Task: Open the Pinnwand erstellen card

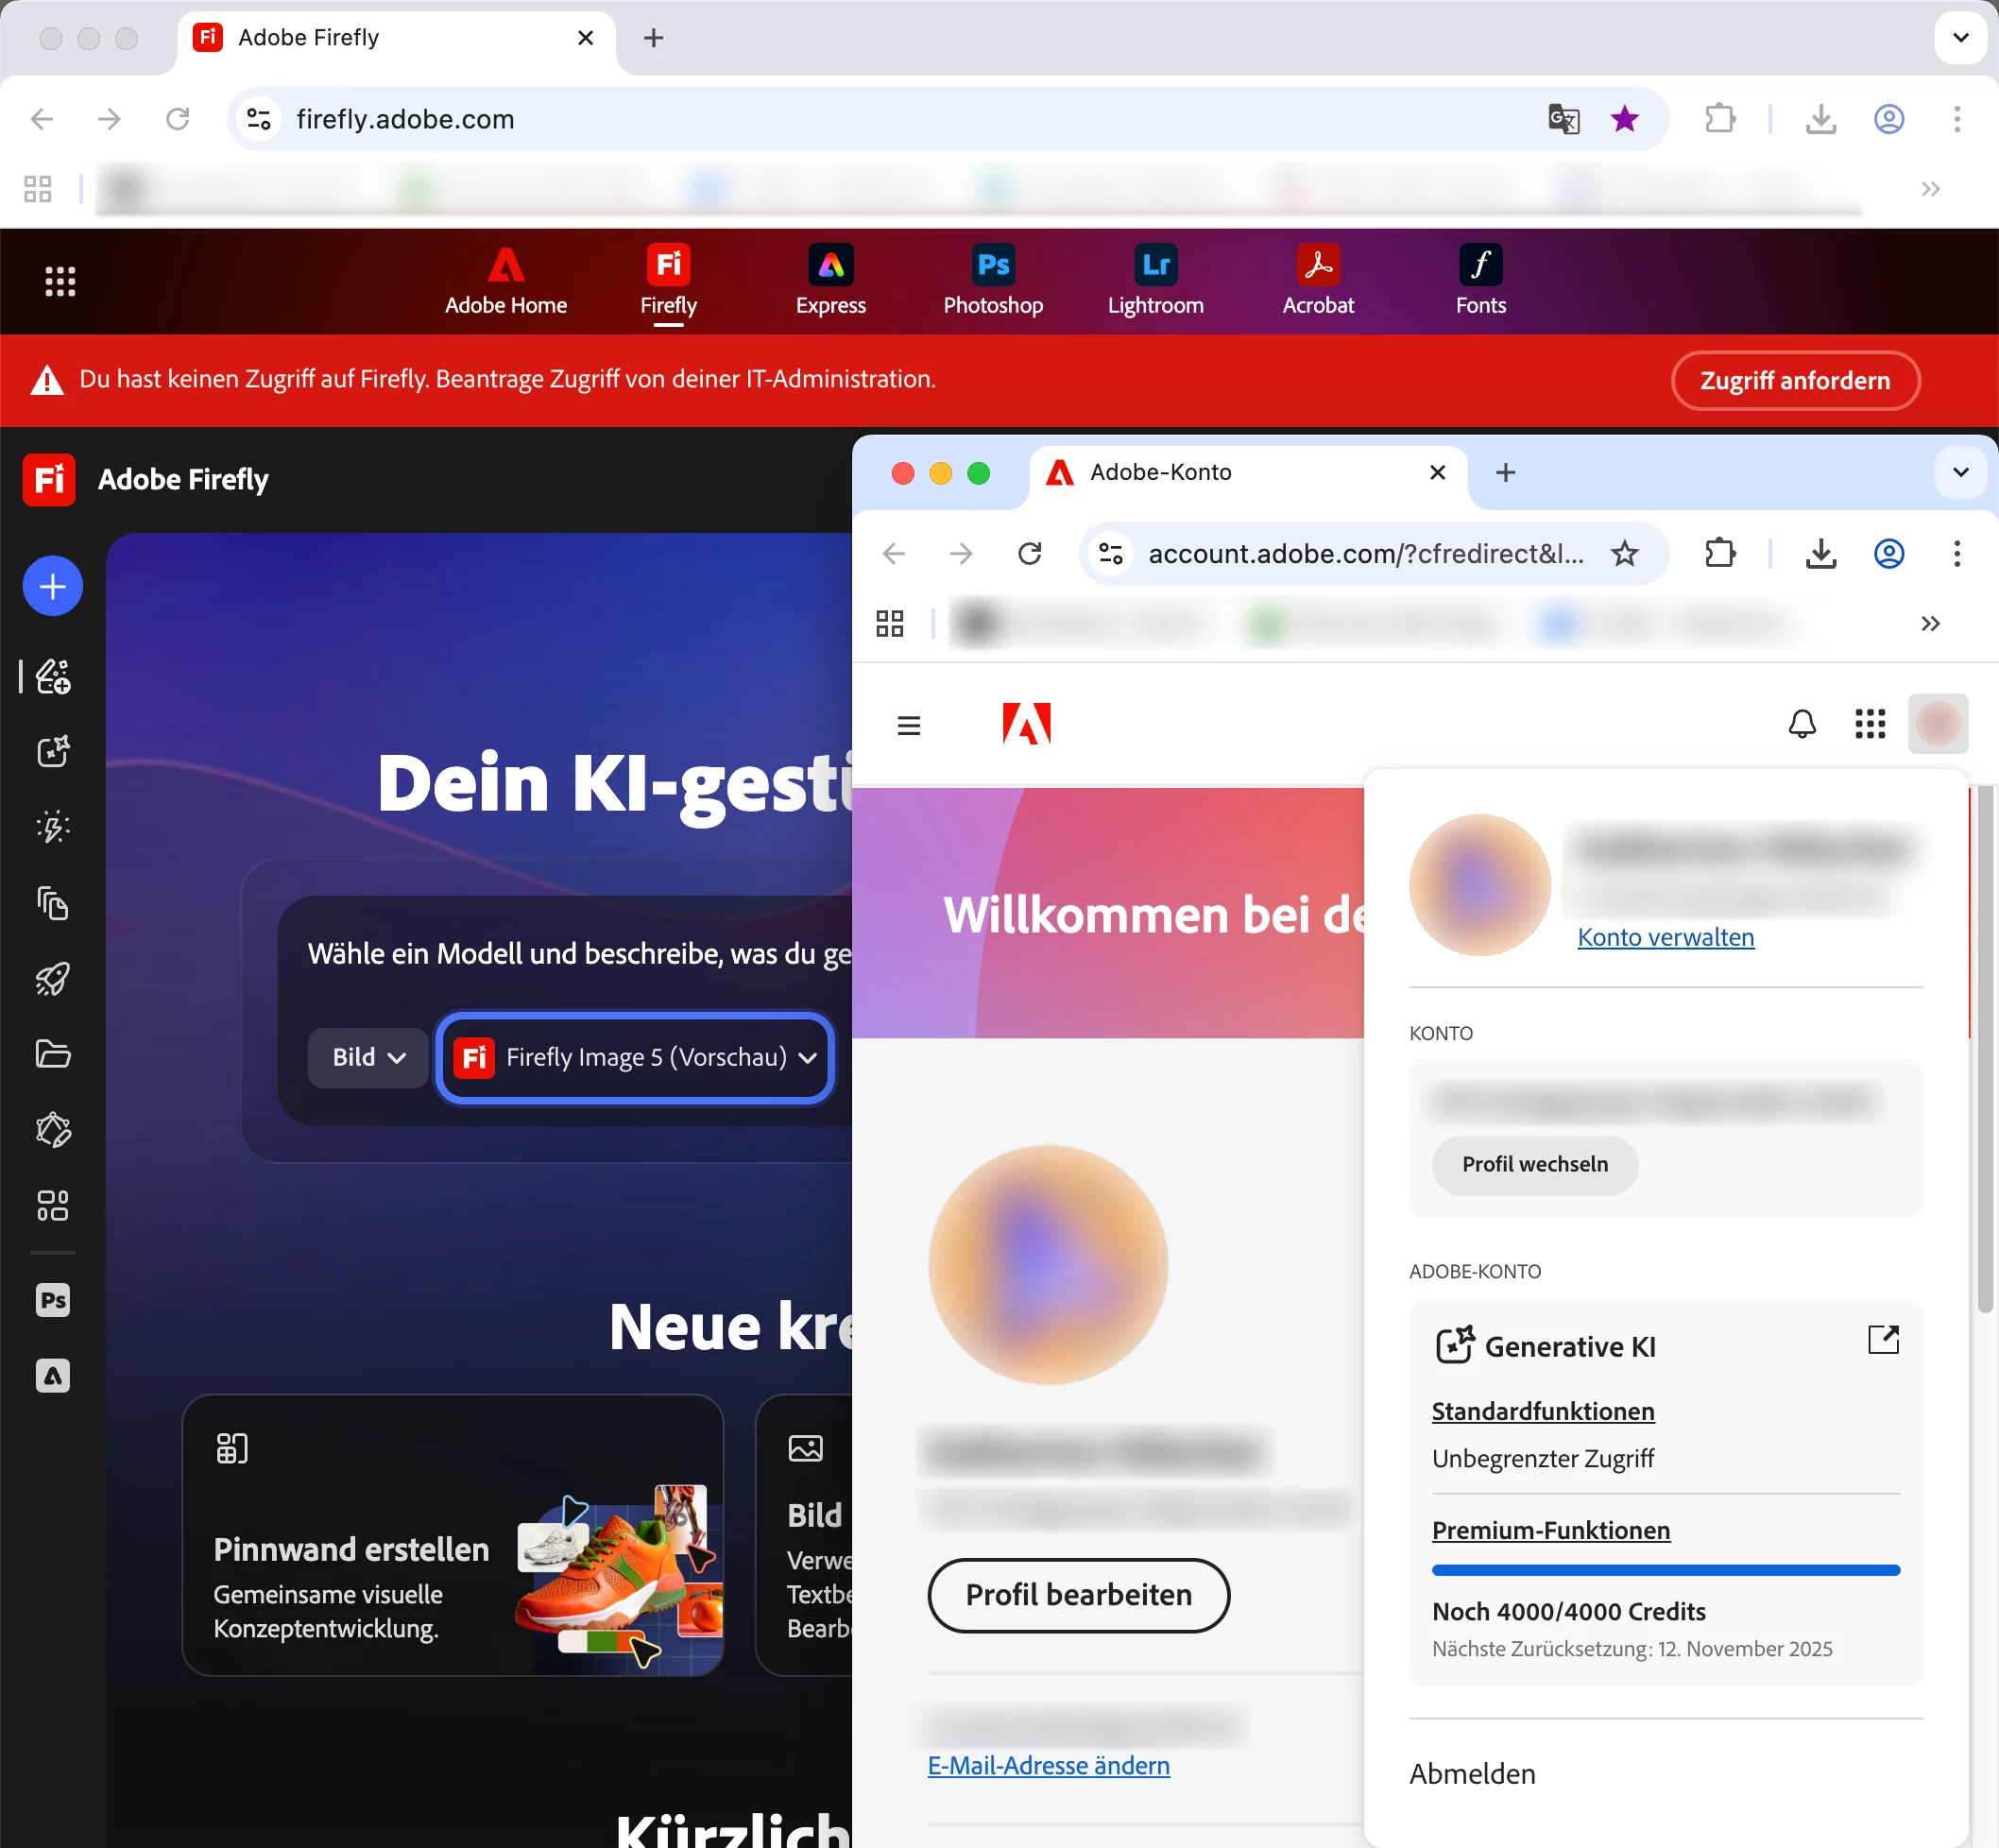Action: (452, 1535)
